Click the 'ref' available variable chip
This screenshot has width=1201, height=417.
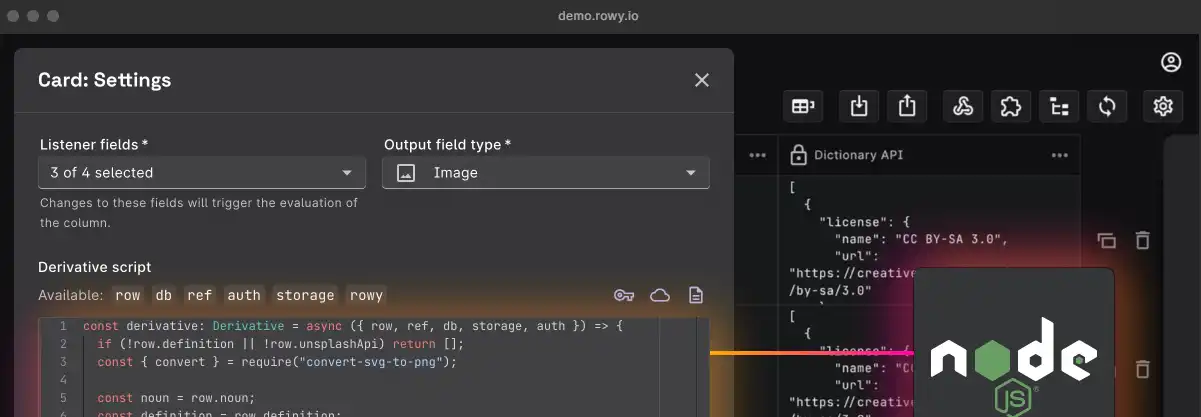tap(199, 295)
